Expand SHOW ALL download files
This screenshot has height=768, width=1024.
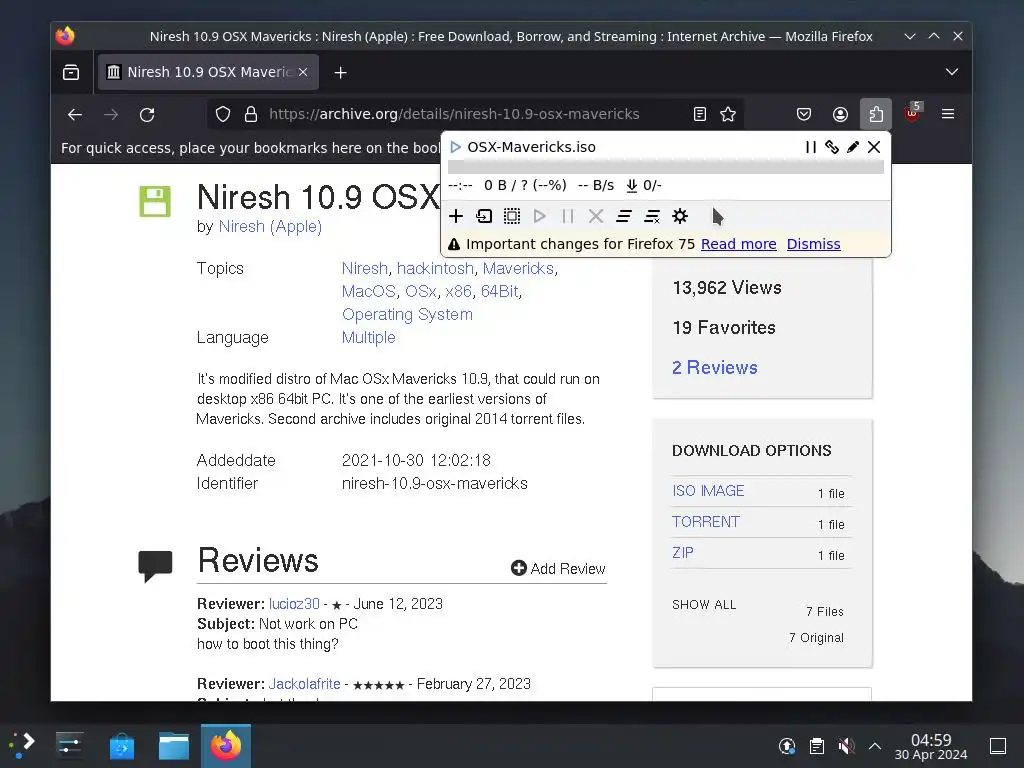tap(704, 605)
